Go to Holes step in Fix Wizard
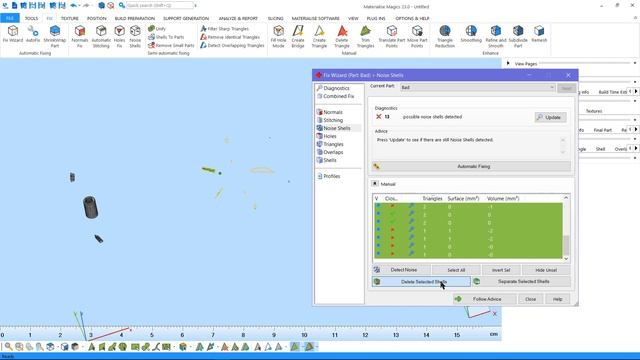640x360 pixels. click(327, 136)
